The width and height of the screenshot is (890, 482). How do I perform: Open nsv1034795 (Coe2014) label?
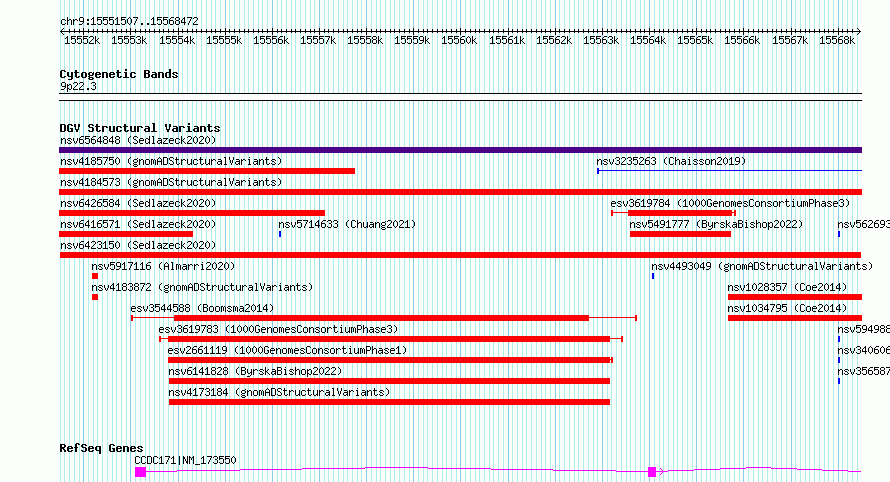pos(787,308)
